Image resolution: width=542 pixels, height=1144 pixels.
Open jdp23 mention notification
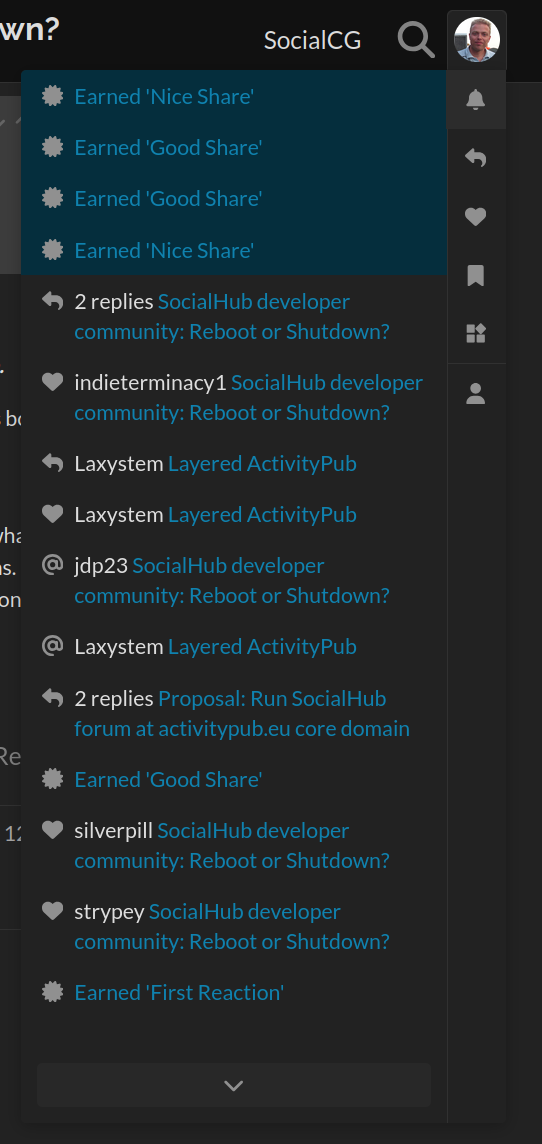pyautogui.click(x=234, y=581)
